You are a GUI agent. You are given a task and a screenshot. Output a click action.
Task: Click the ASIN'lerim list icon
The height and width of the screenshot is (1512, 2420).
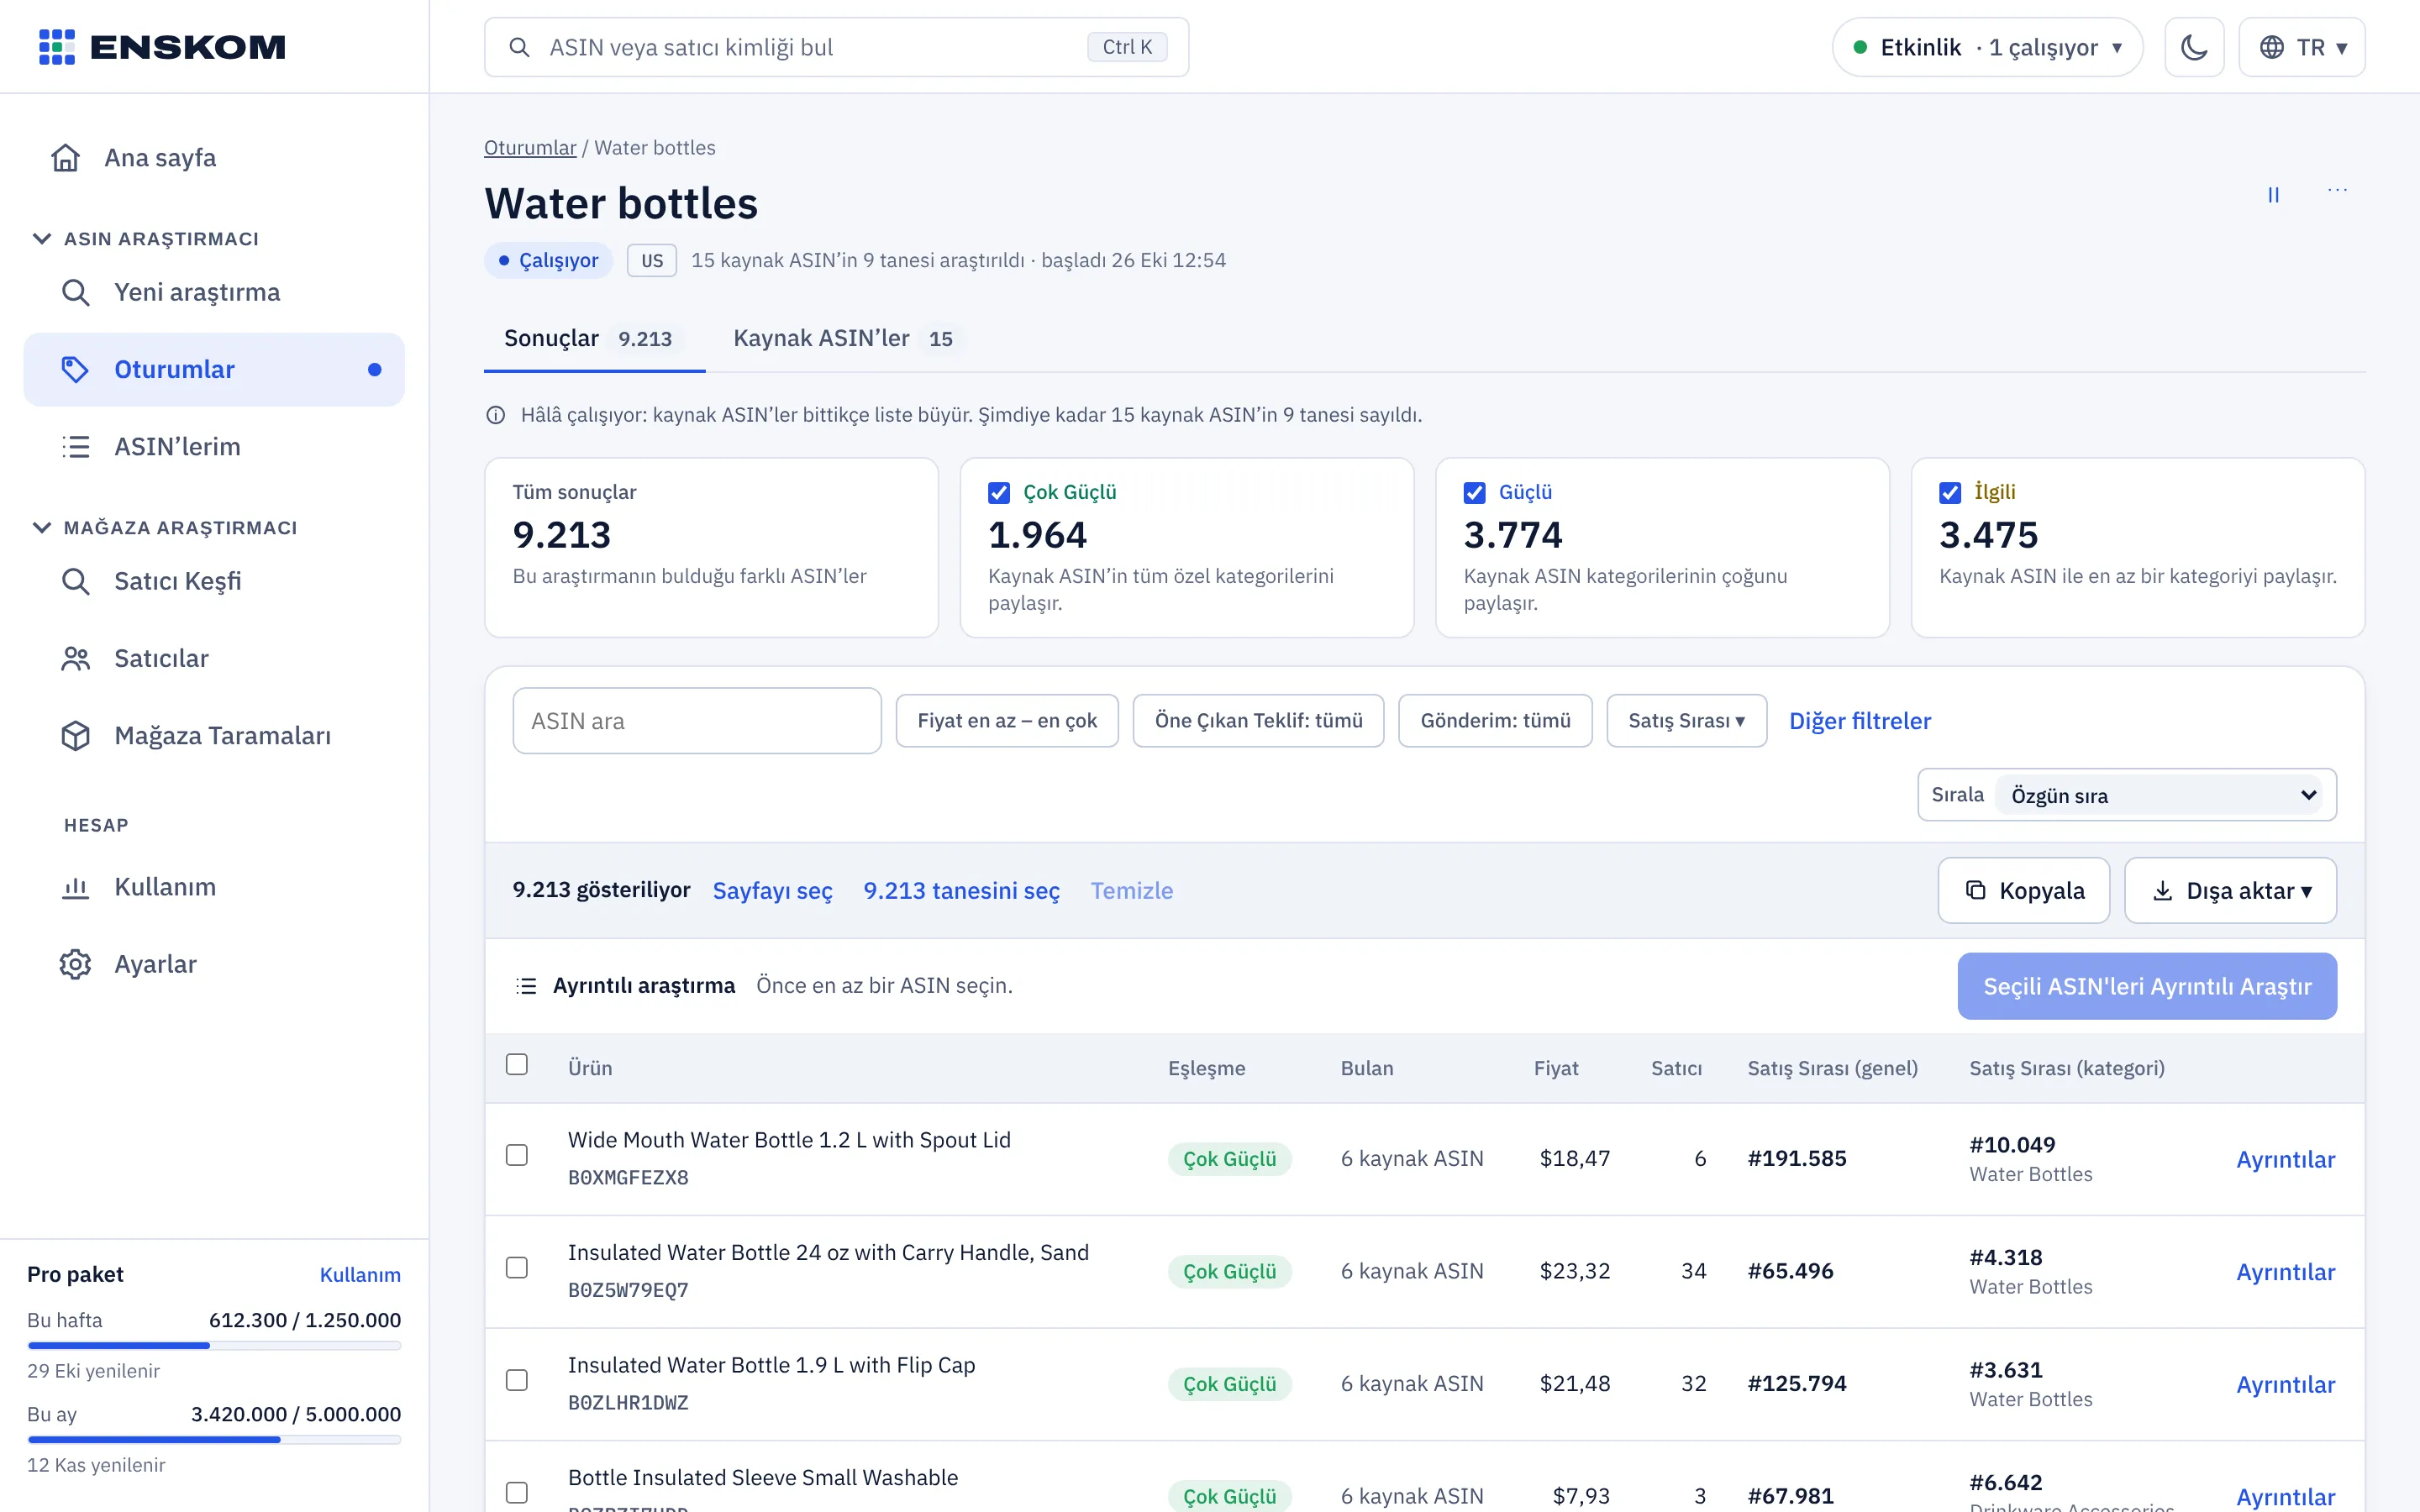tap(76, 446)
